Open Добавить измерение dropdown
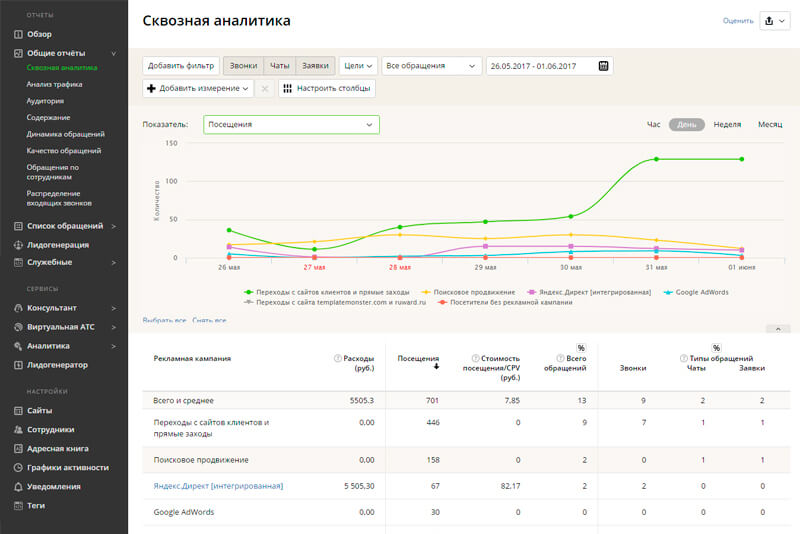The image size is (800, 534). tap(198, 88)
